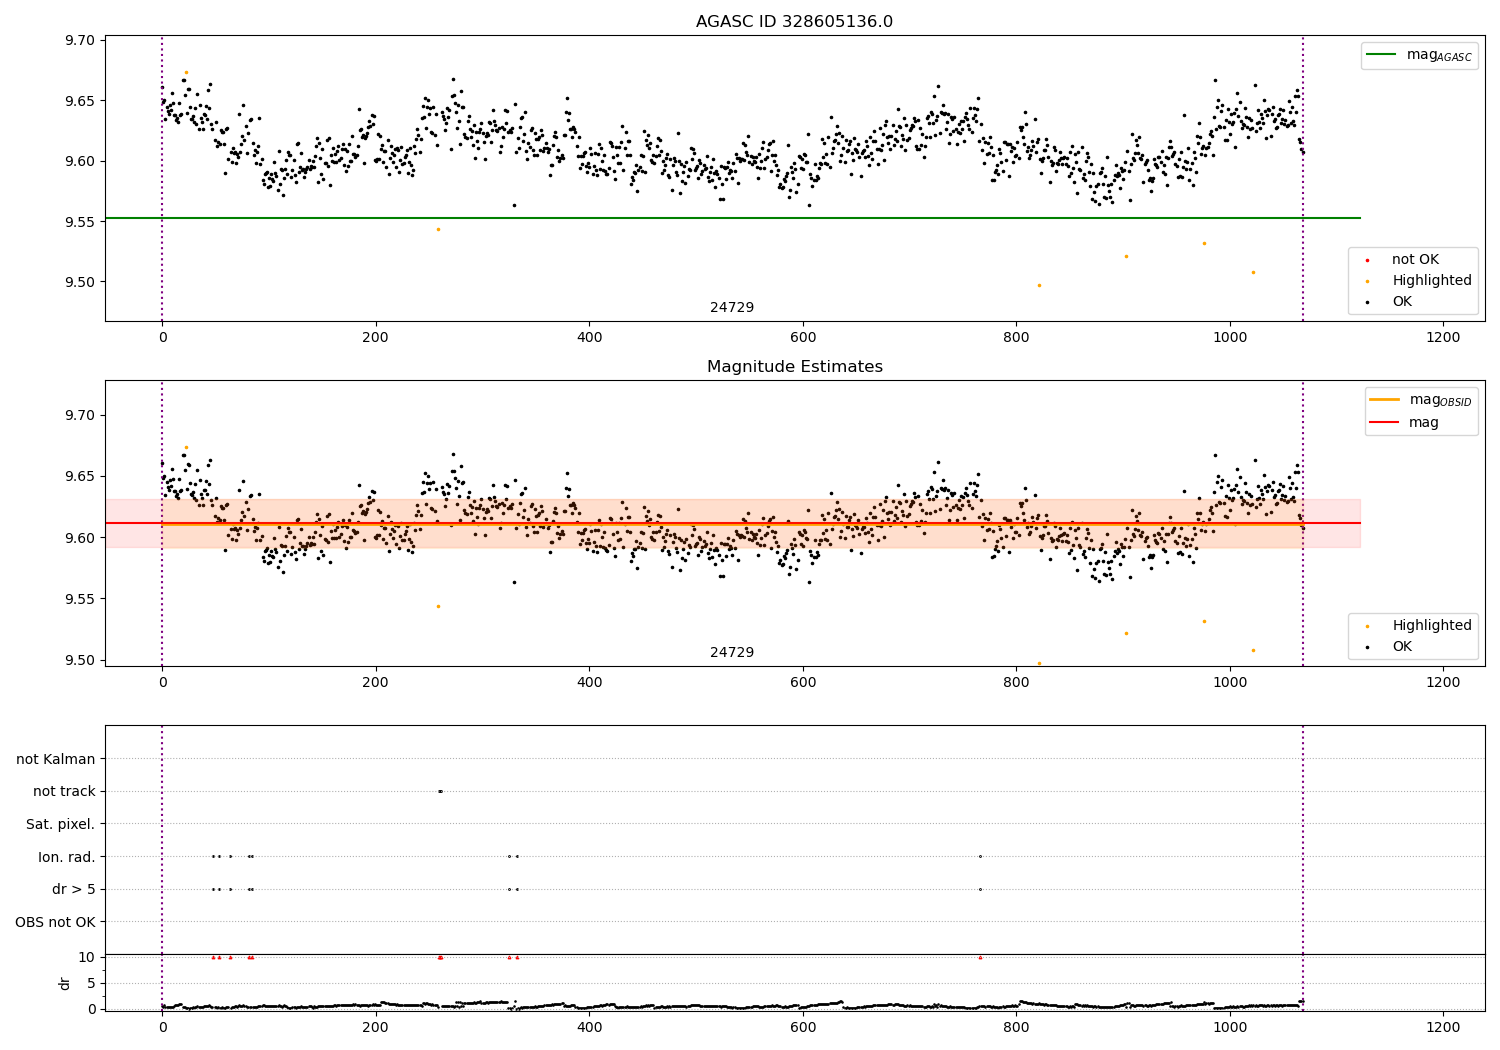Click the 24729 label in middle plot
This screenshot has width=1500, height=1050.
pos(732,653)
